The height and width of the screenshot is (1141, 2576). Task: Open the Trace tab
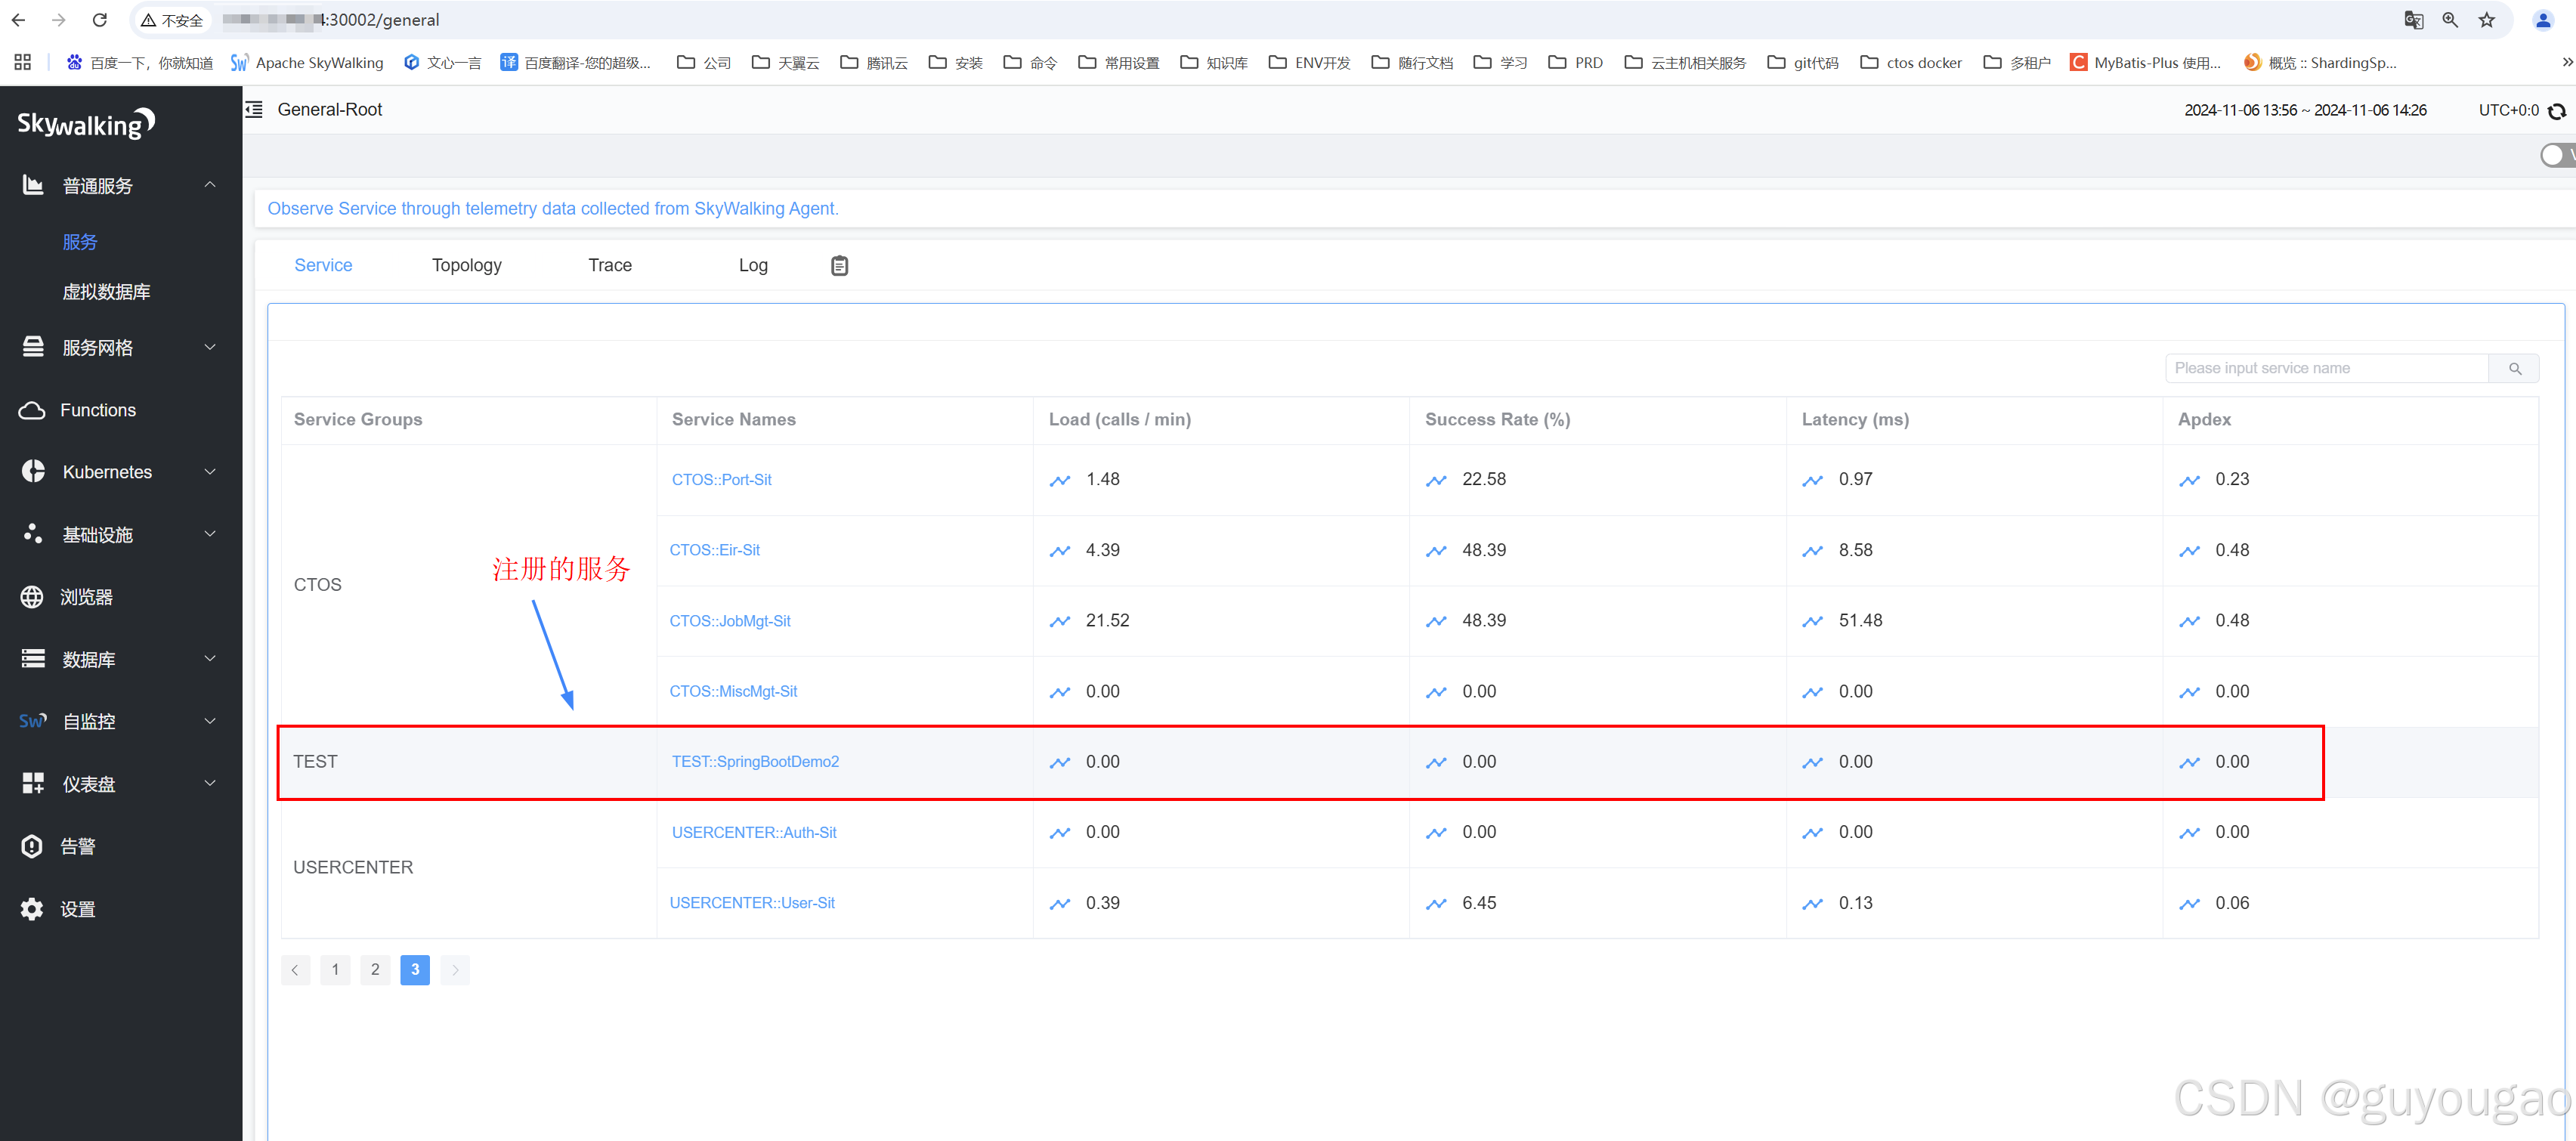[610, 265]
